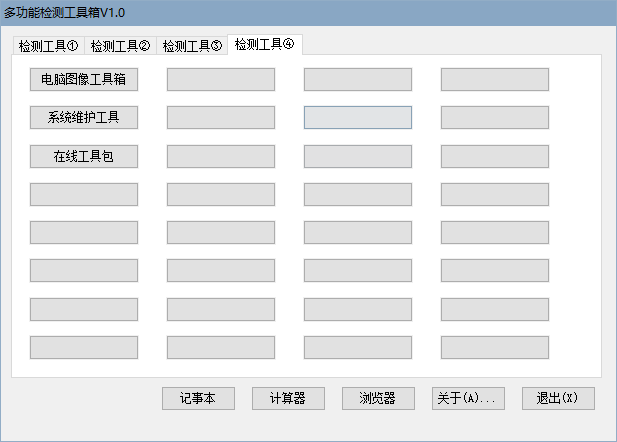617x442 pixels.
Task: Click the blank button right of 电脑图像工具箱
Action: pyautogui.click(x=221, y=79)
